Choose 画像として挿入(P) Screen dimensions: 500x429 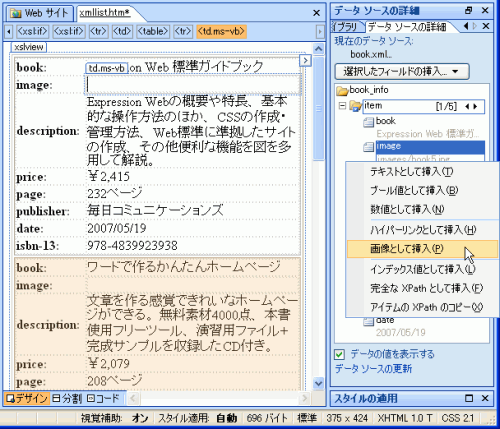click(x=422, y=249)
